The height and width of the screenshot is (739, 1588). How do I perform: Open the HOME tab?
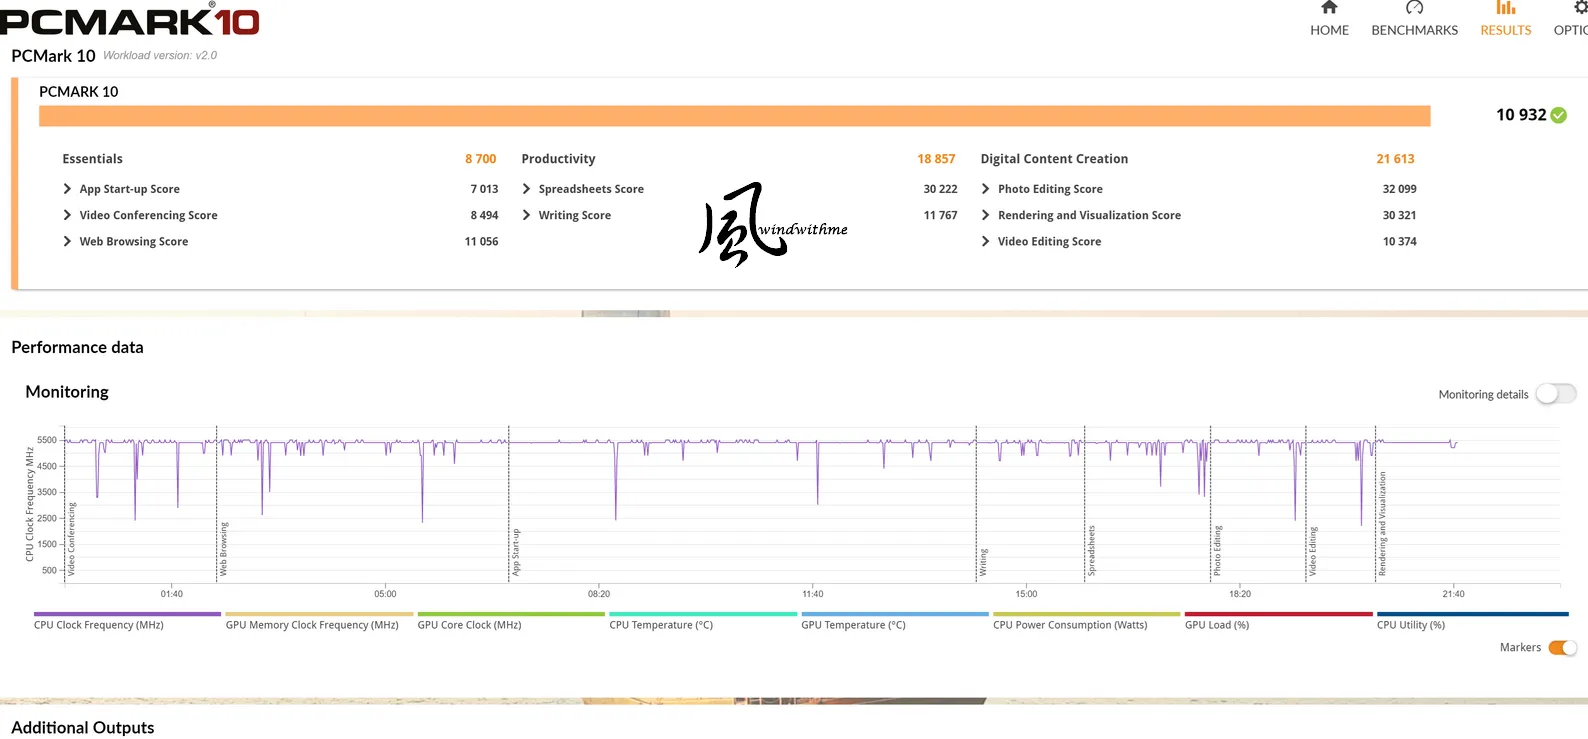tap(1329, 30)
